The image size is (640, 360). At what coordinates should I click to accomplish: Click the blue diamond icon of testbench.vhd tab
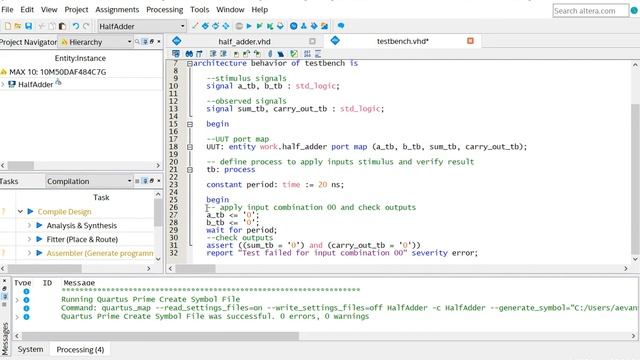(x=335, y=40)
